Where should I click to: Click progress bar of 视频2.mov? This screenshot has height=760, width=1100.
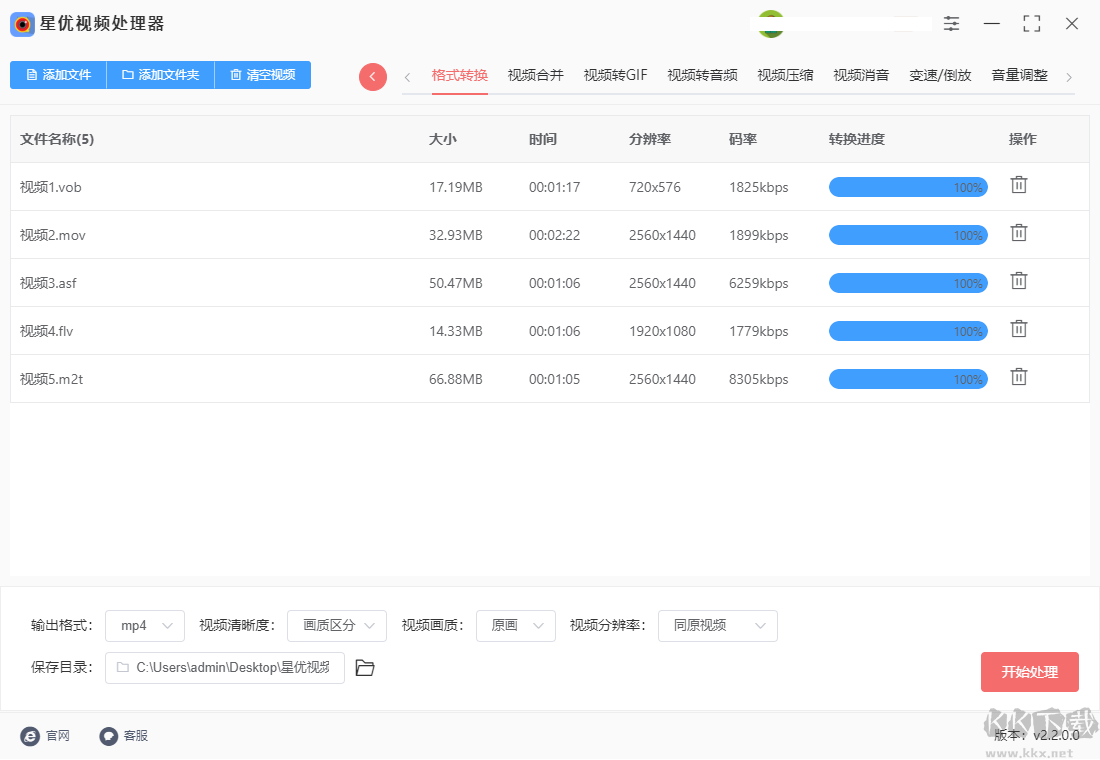(x=908, y=235)
